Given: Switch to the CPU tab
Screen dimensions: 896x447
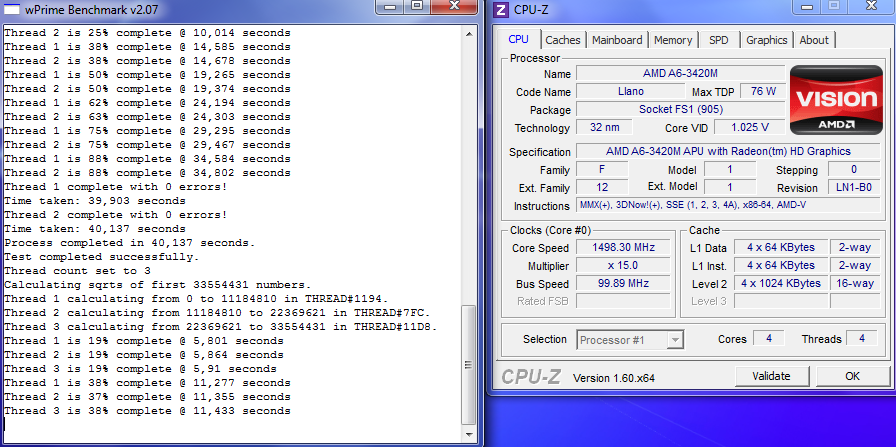Looking at the screenshot, I should coord(518,39).
